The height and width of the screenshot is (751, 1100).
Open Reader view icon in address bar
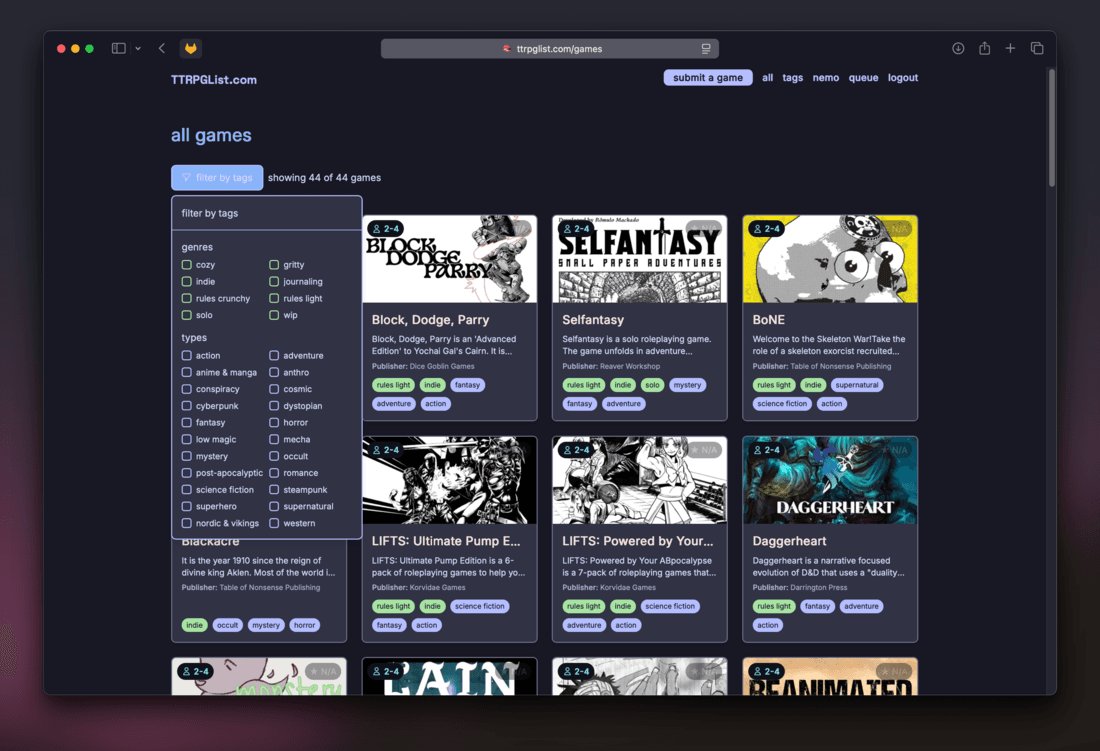[706, 48]
